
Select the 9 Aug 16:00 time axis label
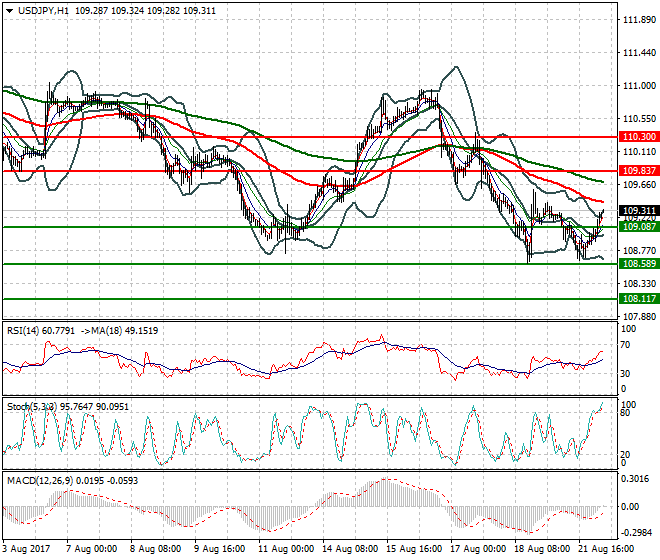coord(219,549)
